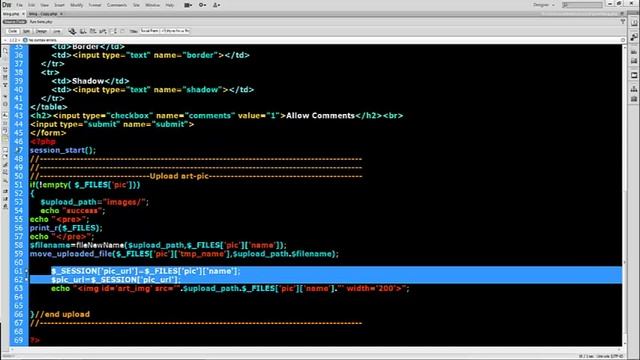Screen dimensions: 640x360
Task: Open the Insert menu
Action: click(x=59, y=5)
